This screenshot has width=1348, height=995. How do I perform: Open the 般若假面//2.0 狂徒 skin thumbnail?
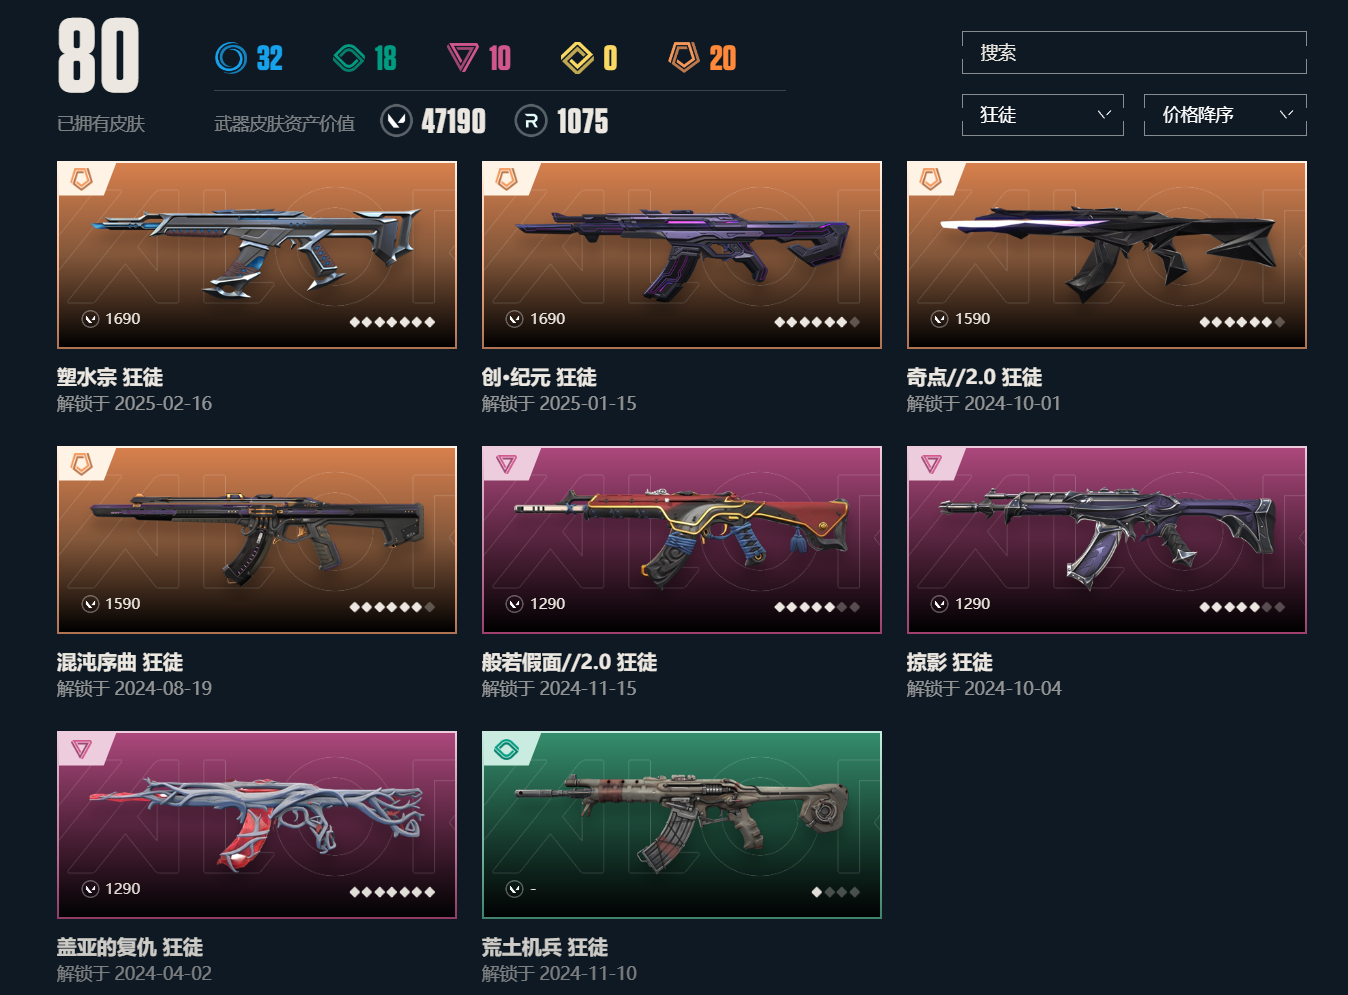click(x=682, y=540)
